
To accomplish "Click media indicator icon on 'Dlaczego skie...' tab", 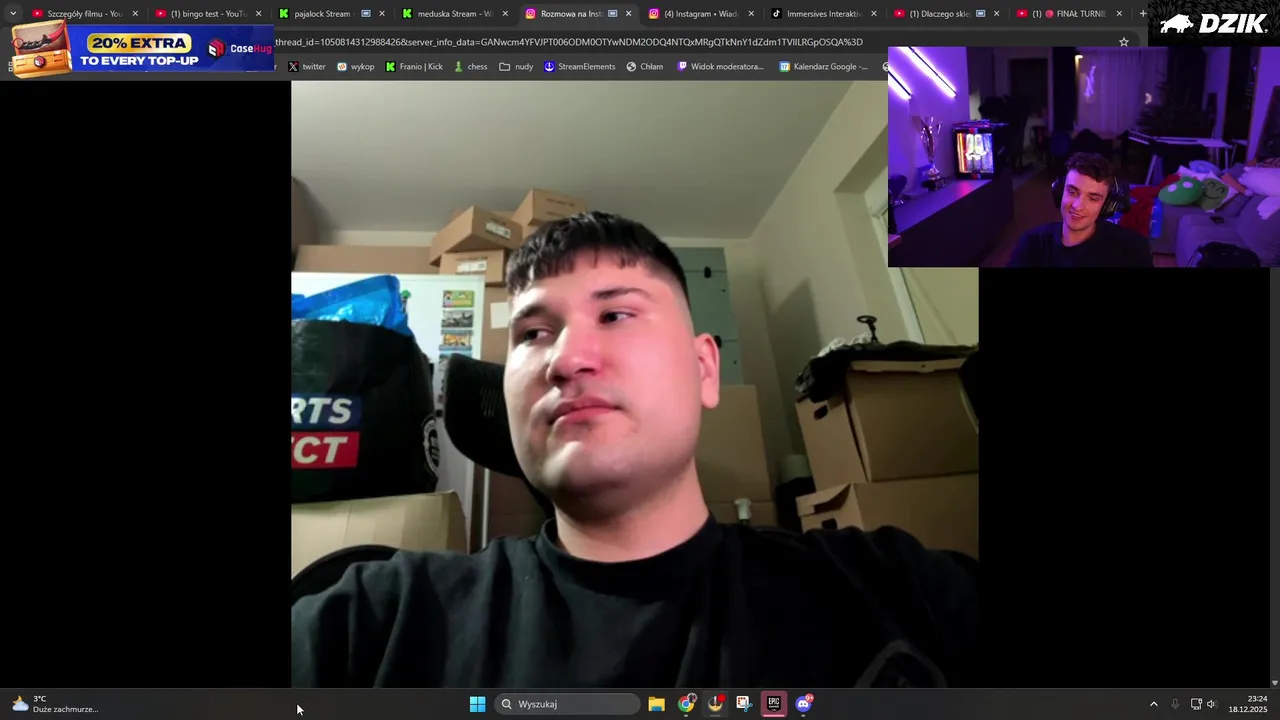I will 980,14.
